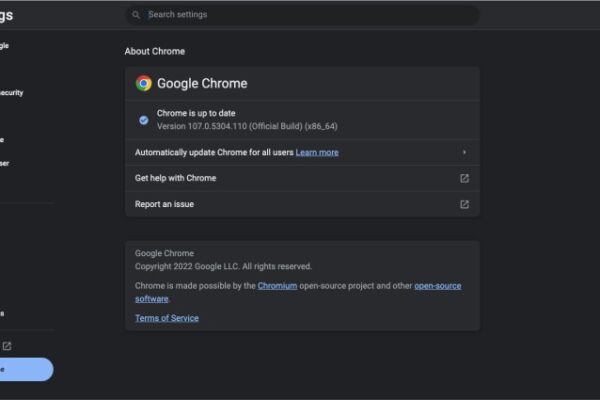Open the Learn more link

[x=317, y=152]
